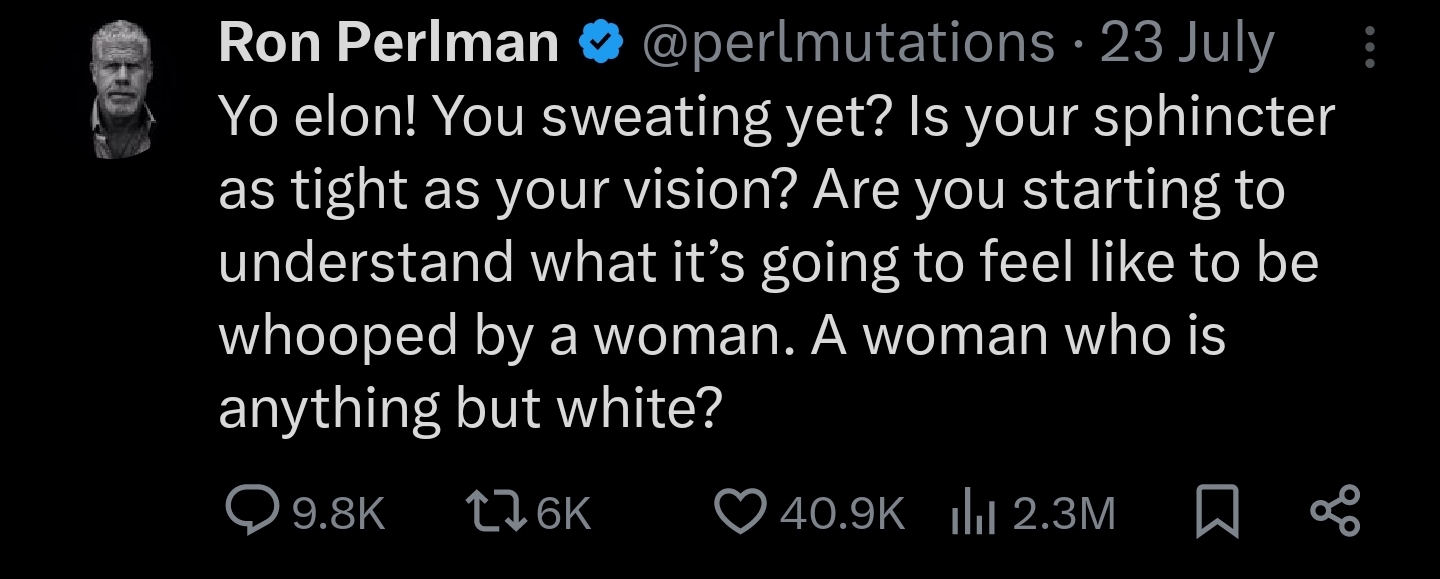Open Ron Perlman's profile picture
This screenshot has height=579, width=1440.
126,91
